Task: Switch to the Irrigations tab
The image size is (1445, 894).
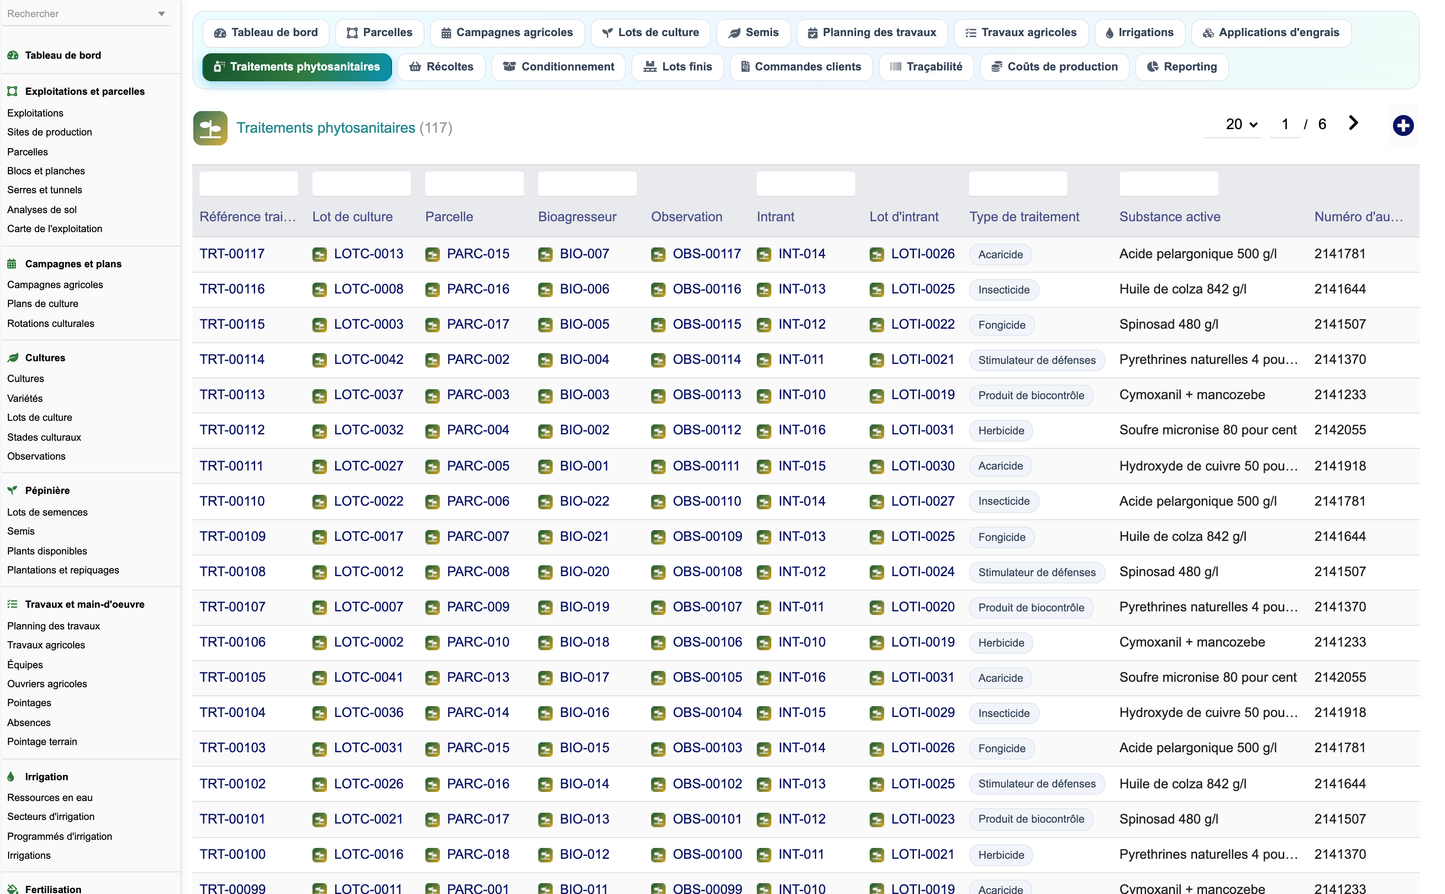Action: [x=1139, y=33]
